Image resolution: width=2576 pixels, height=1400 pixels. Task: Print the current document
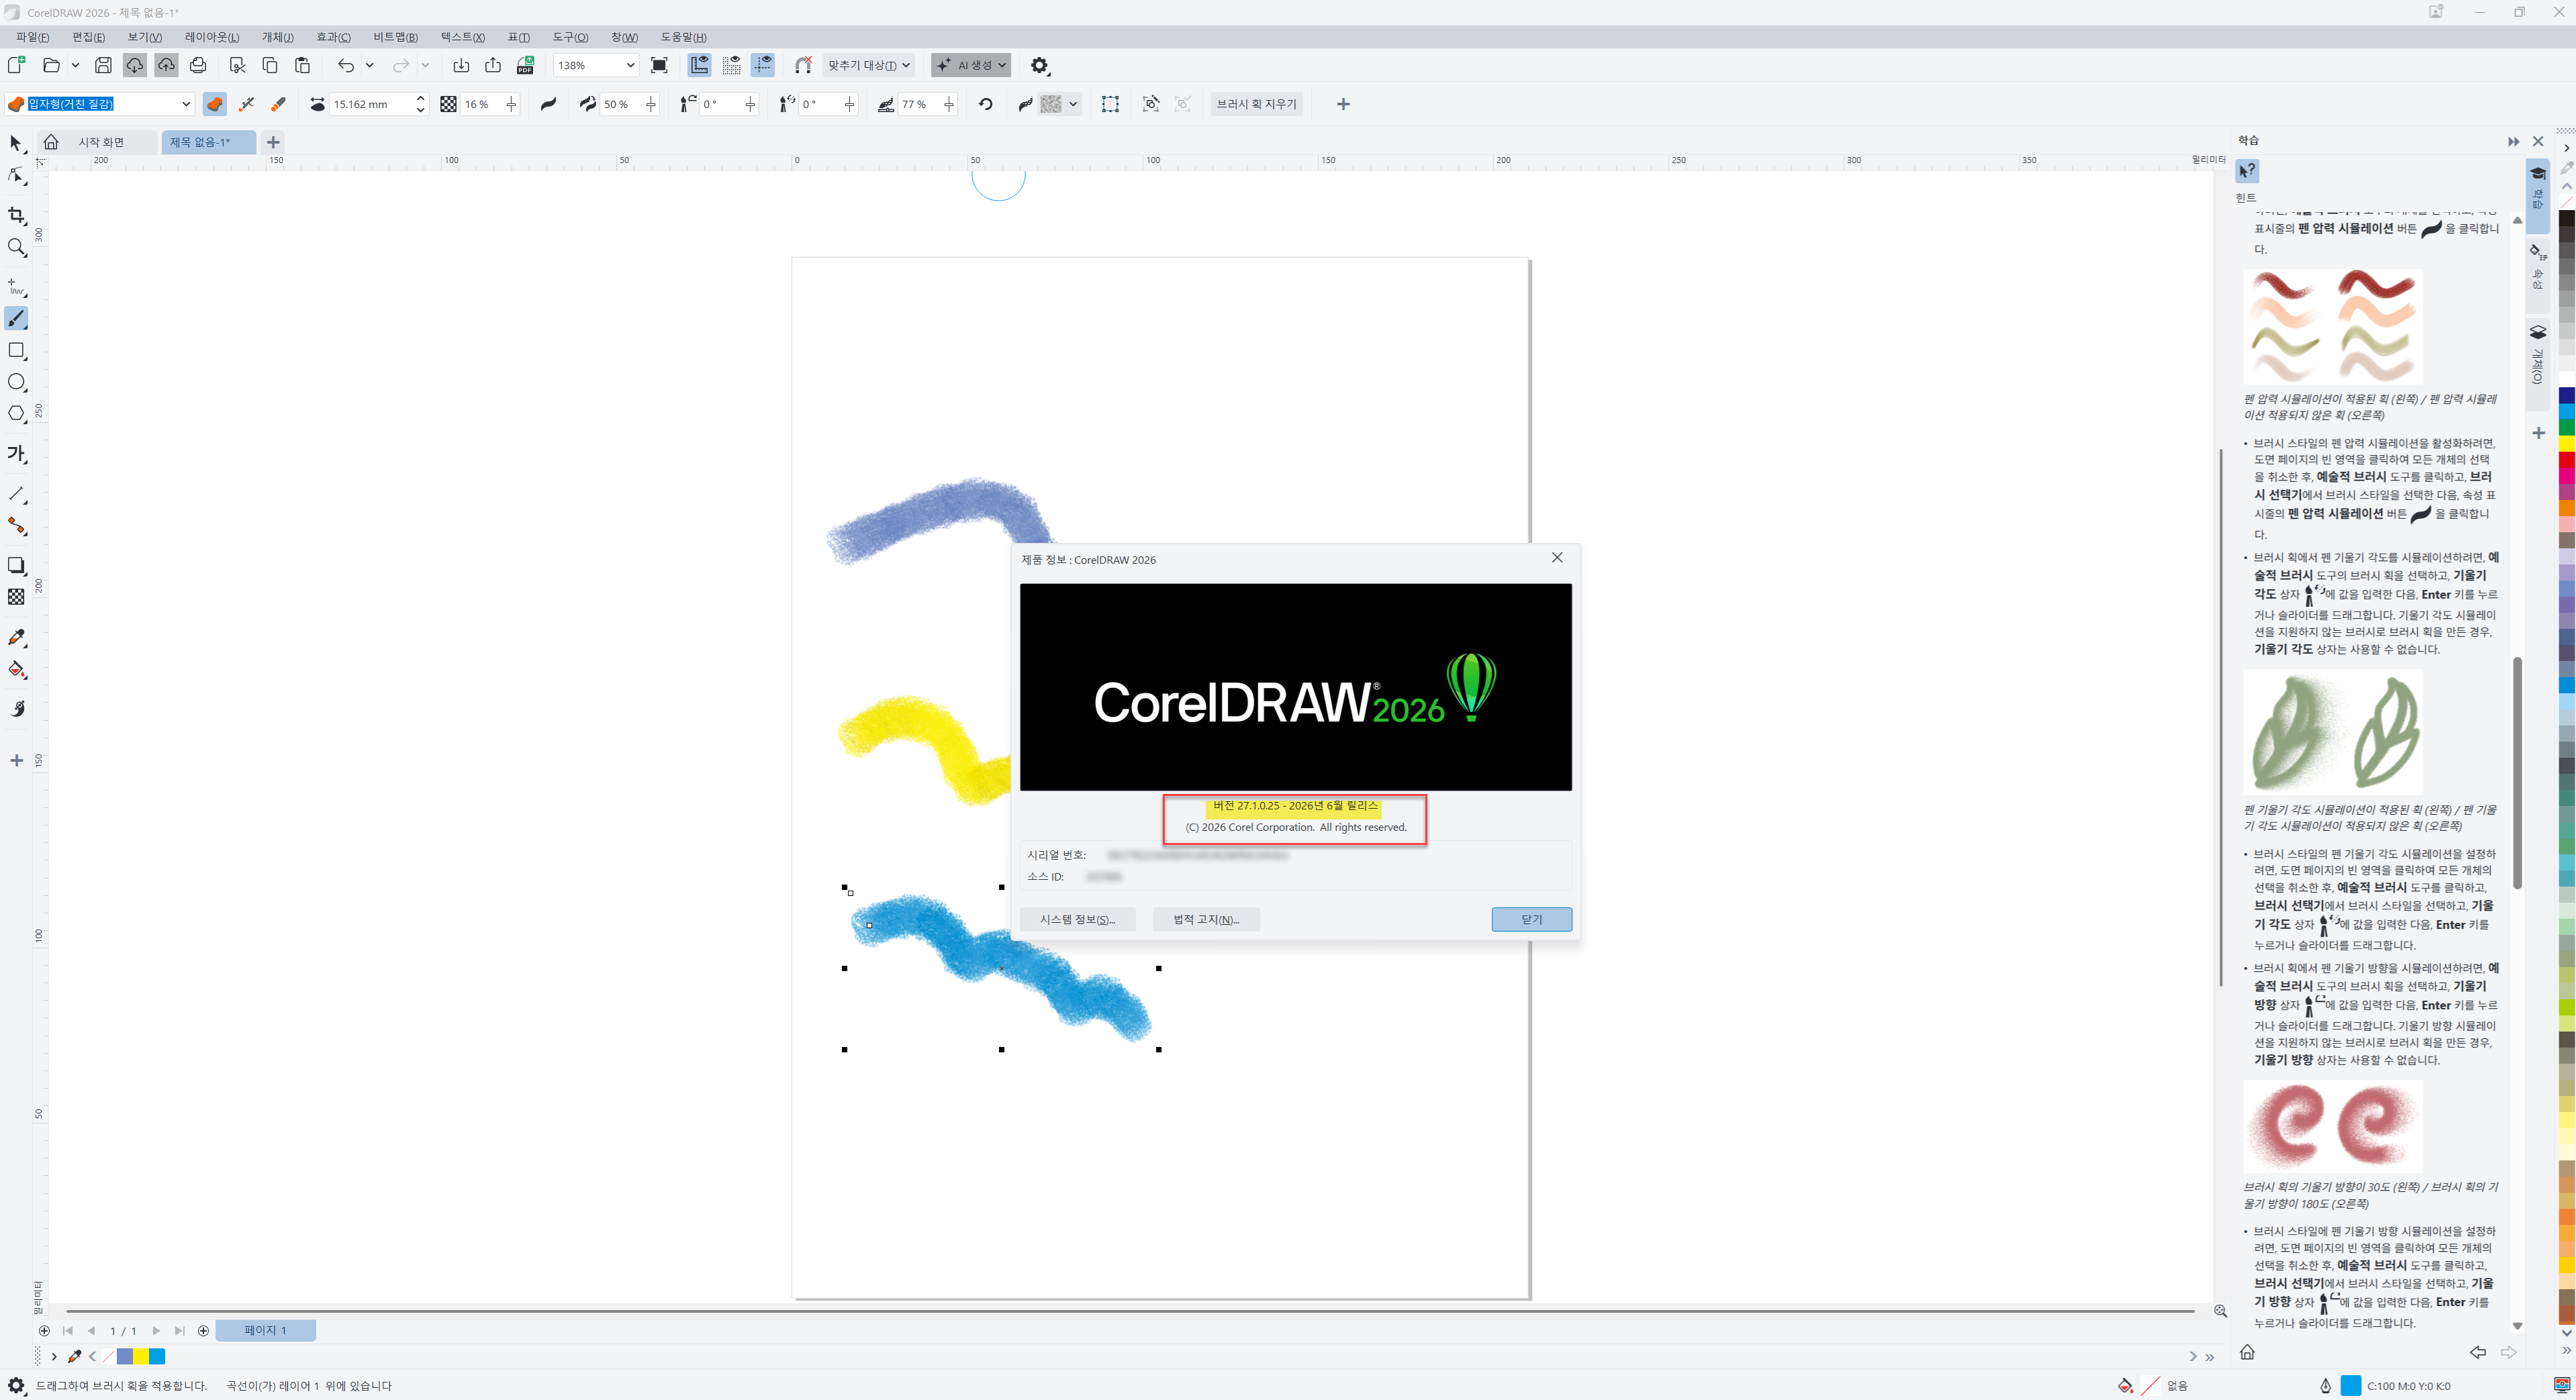click(x=198, y=65)
